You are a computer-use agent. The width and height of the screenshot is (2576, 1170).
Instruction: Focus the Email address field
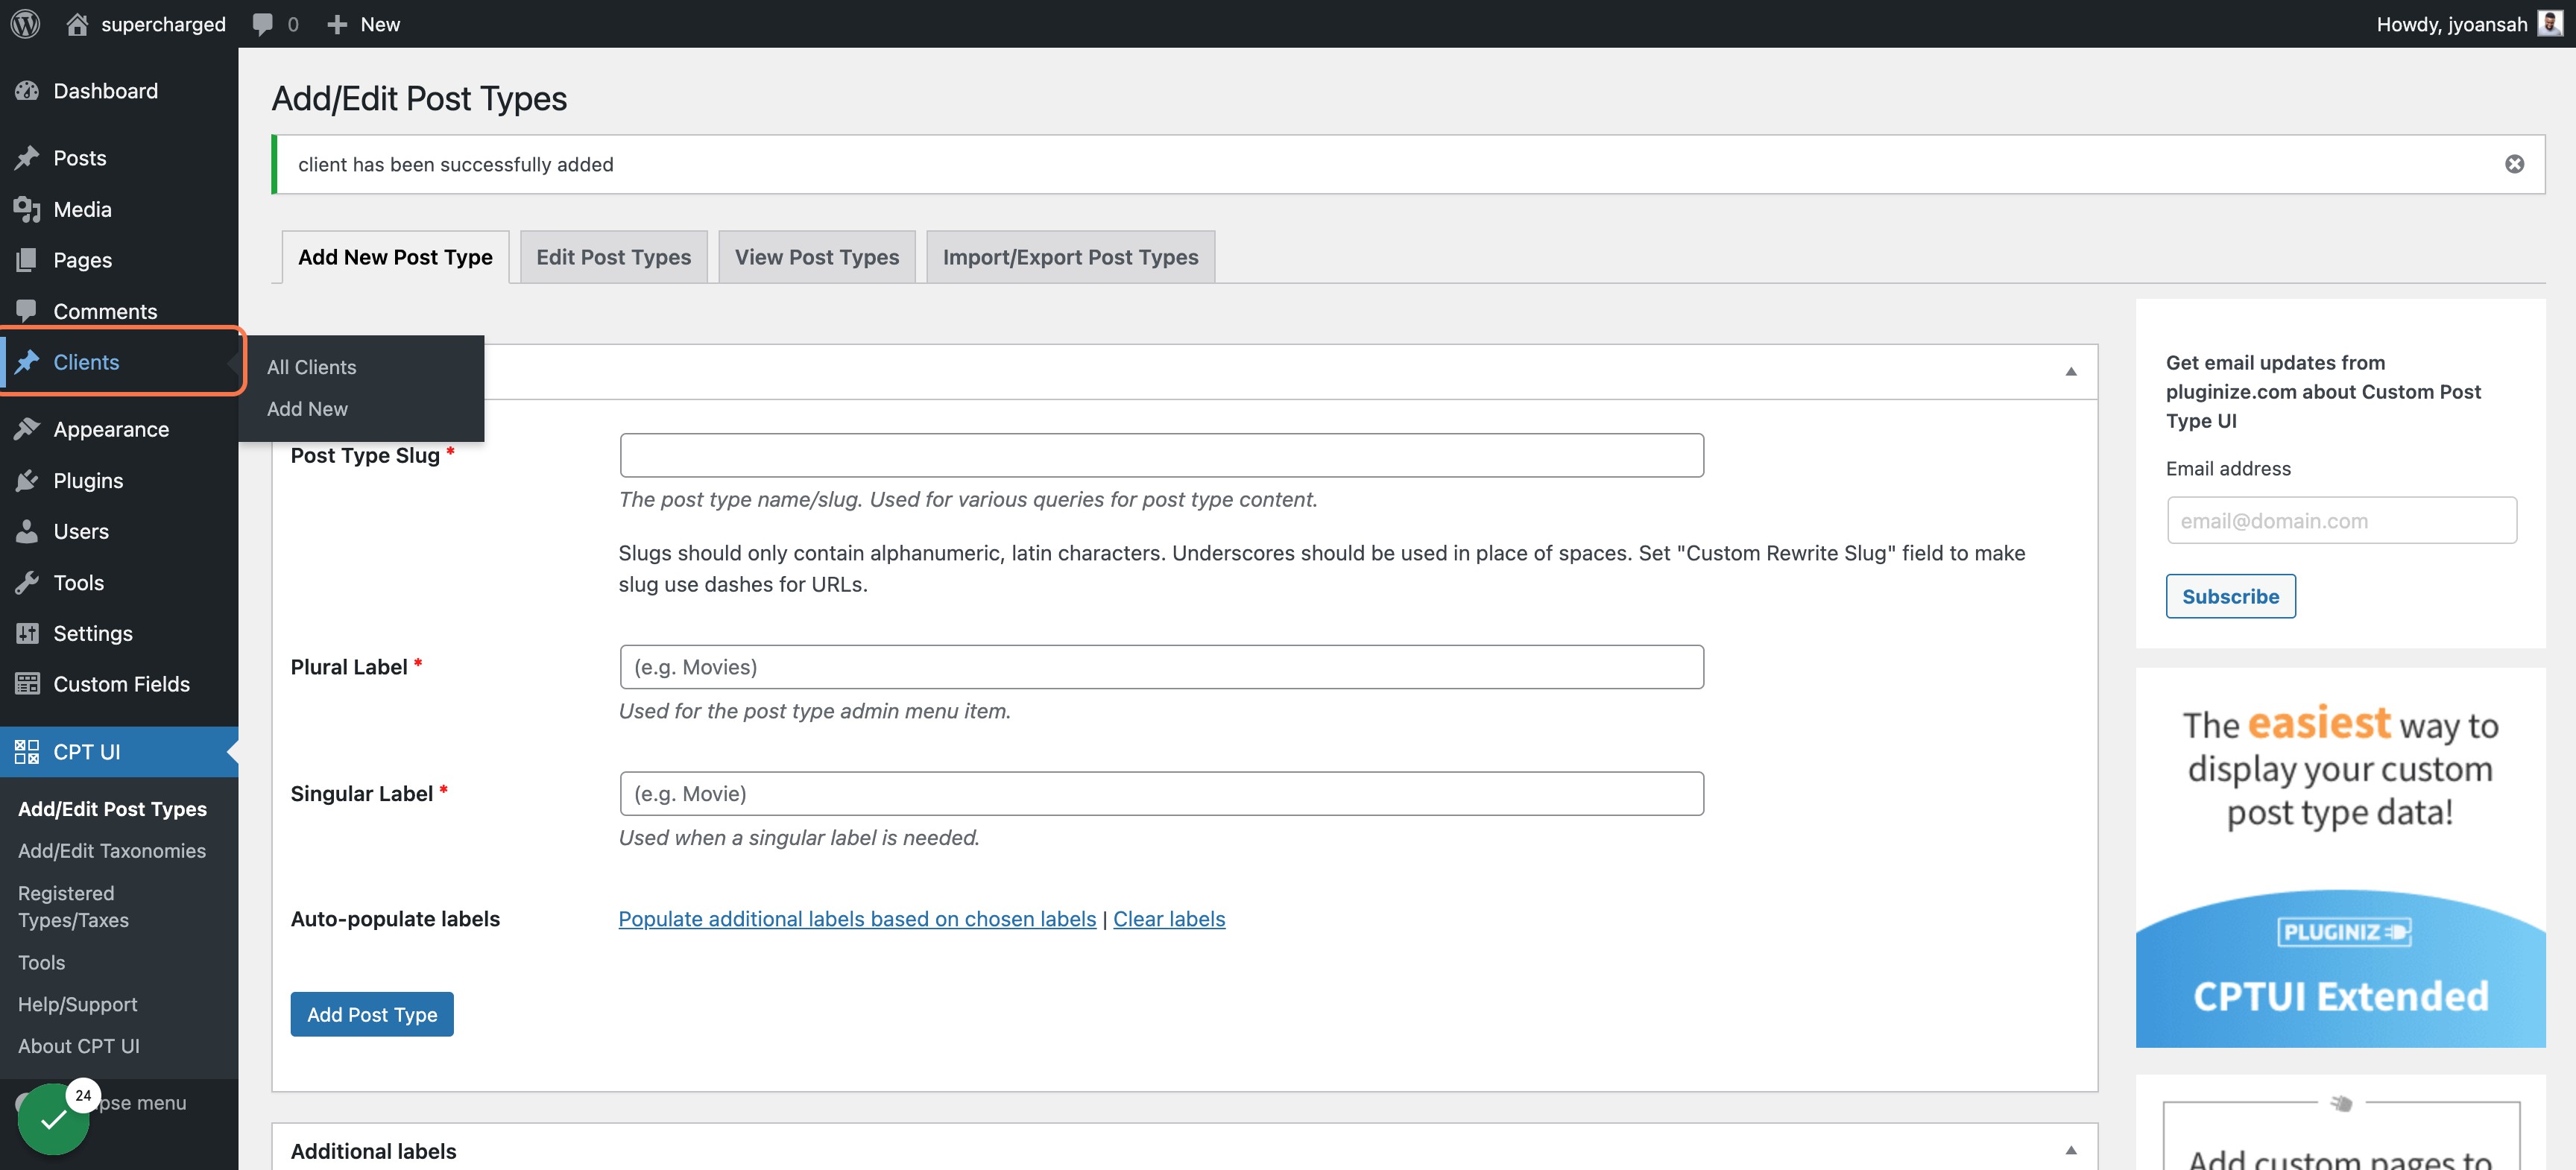(x=2342, y=520)
